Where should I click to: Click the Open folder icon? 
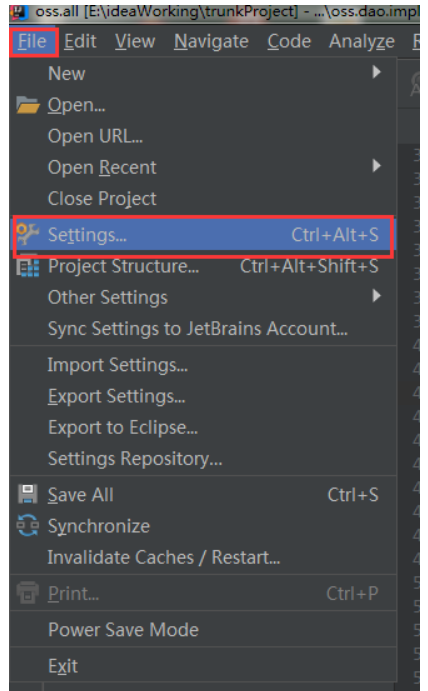coord(28,105)
